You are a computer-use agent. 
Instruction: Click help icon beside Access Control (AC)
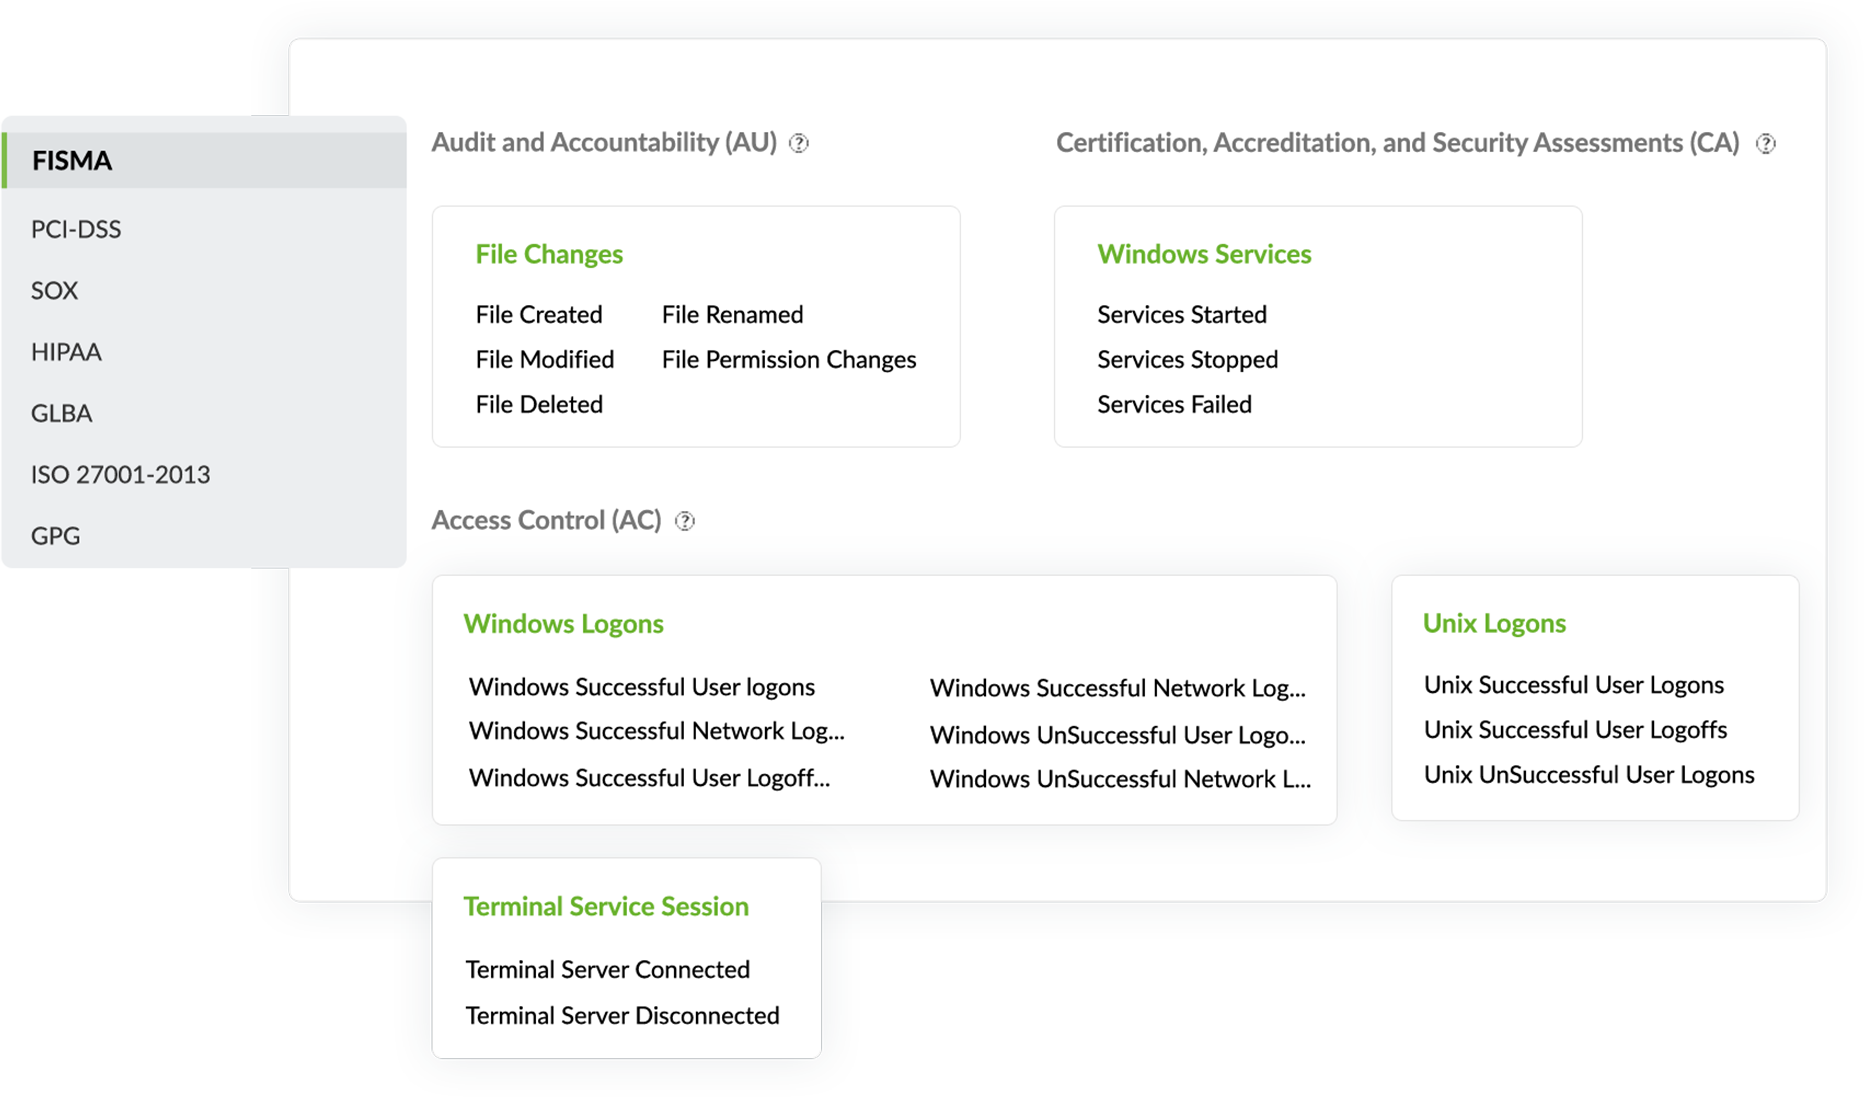tap(685, 521)
